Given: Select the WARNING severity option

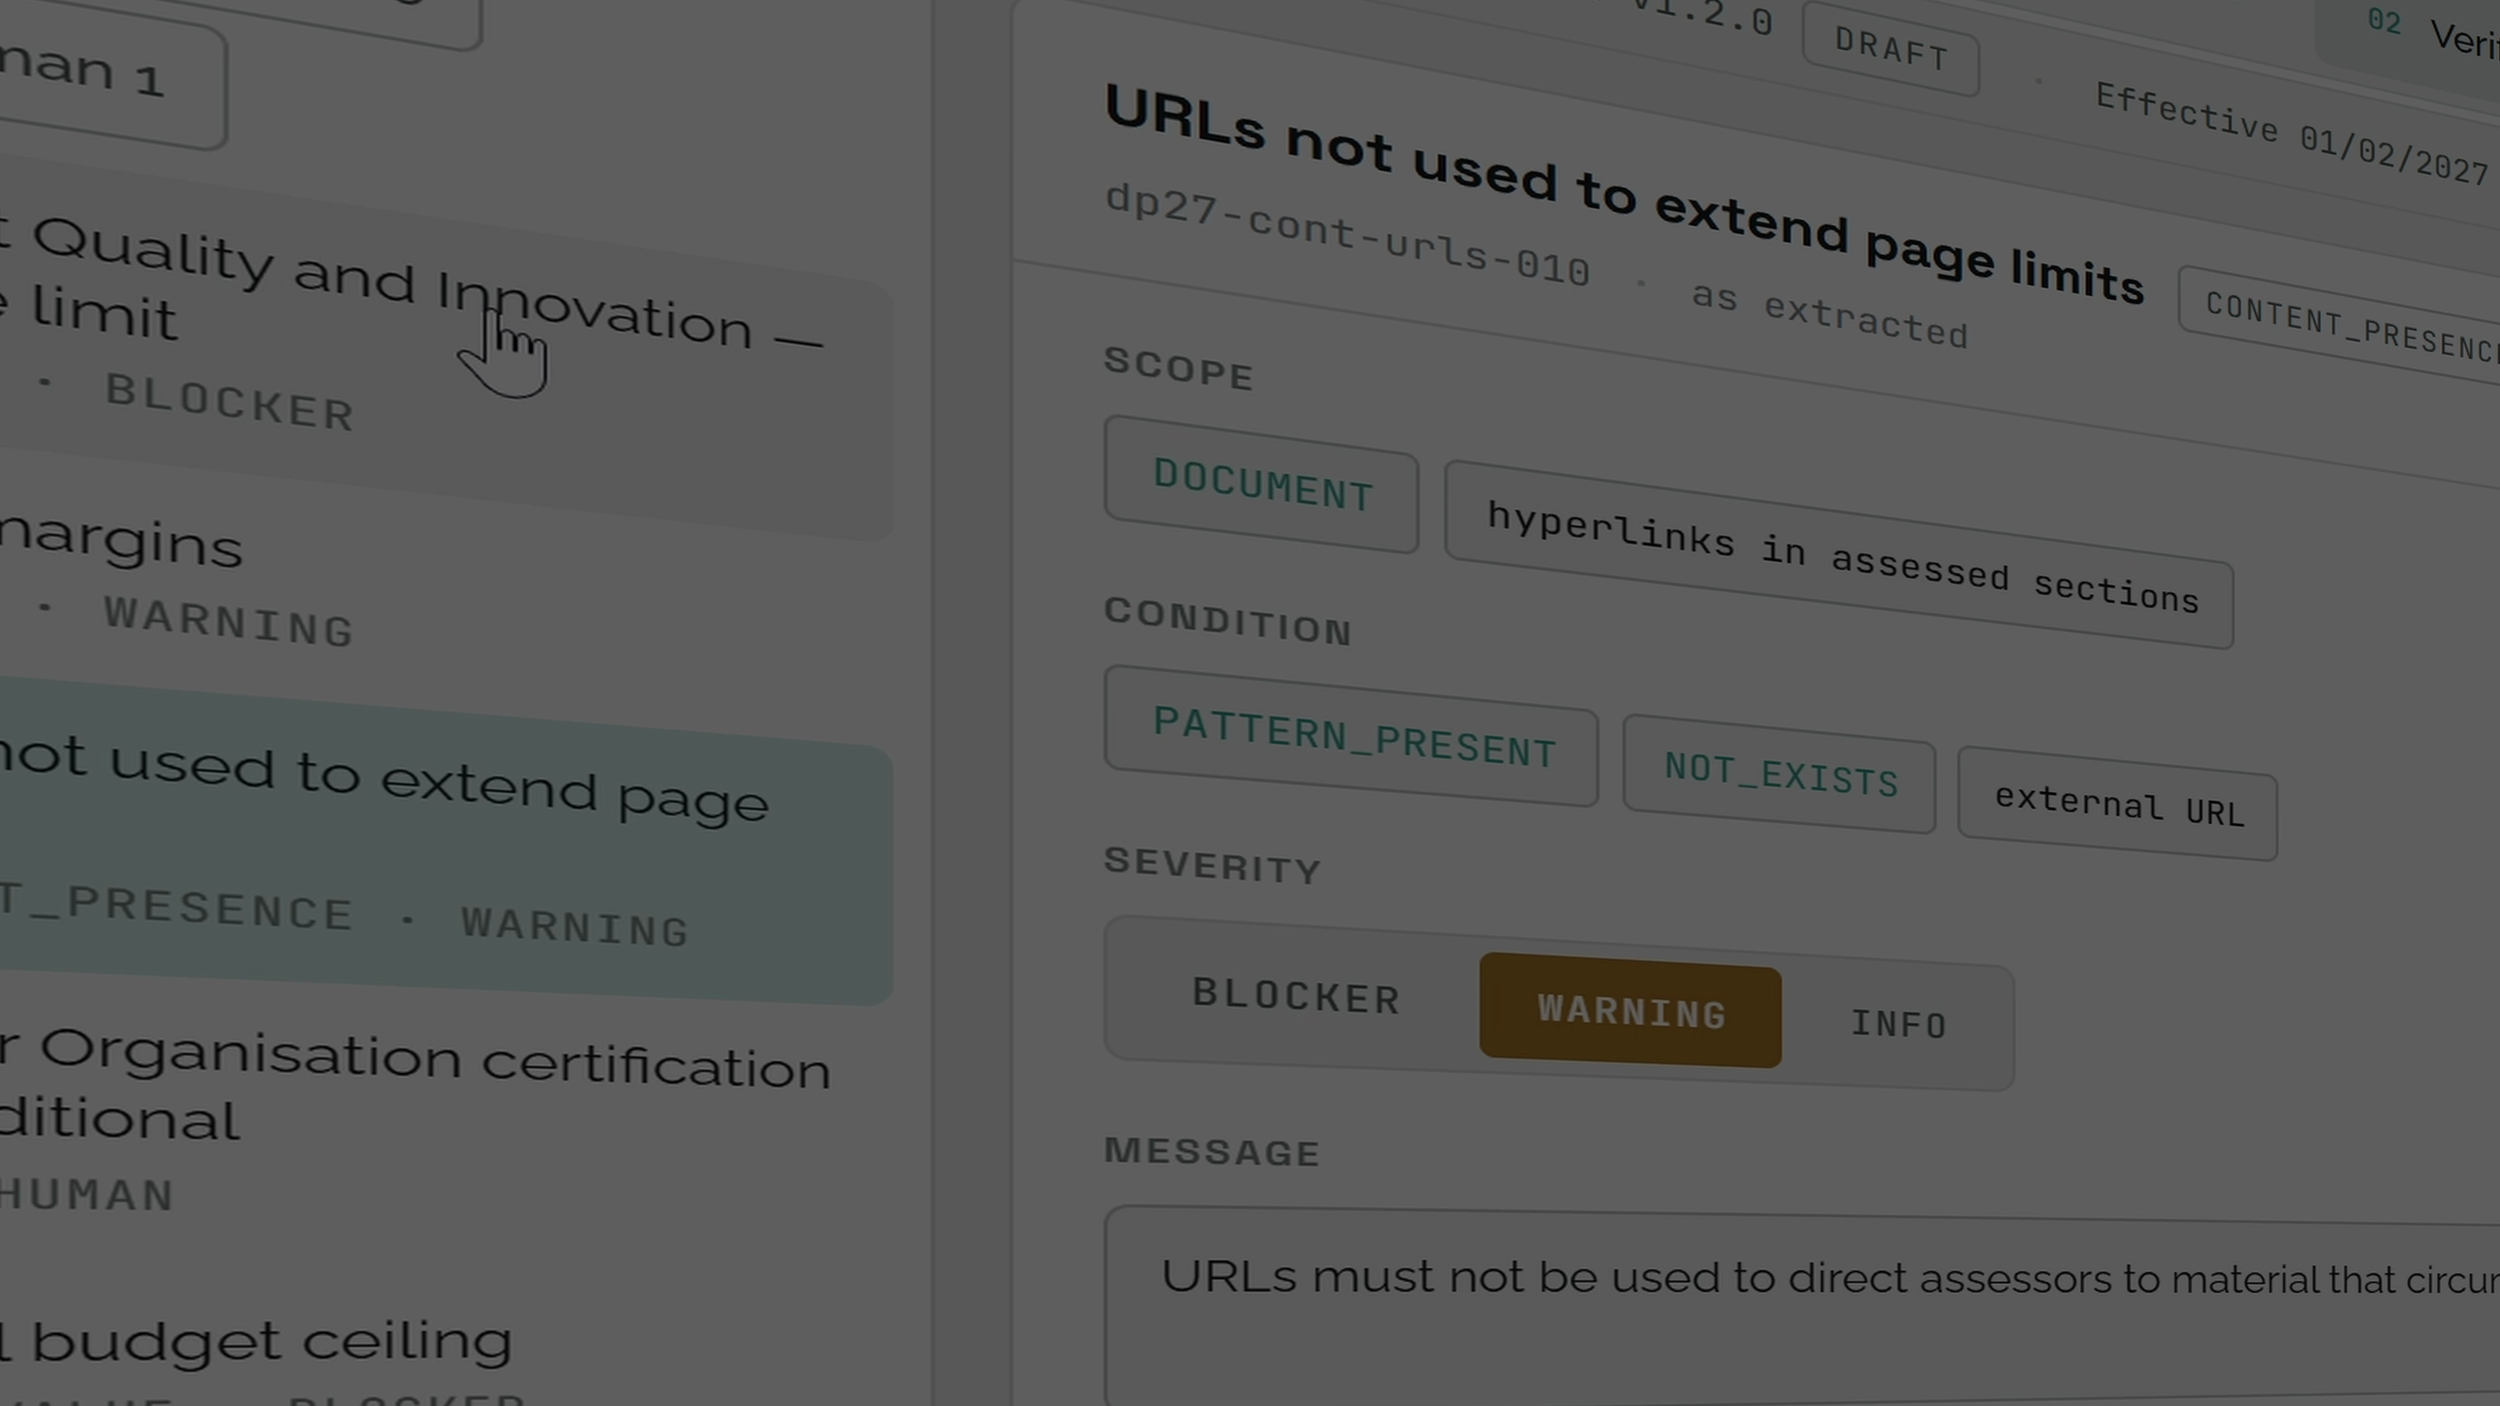Looking at the screenshot, I should click(x=1630, y=1010).
